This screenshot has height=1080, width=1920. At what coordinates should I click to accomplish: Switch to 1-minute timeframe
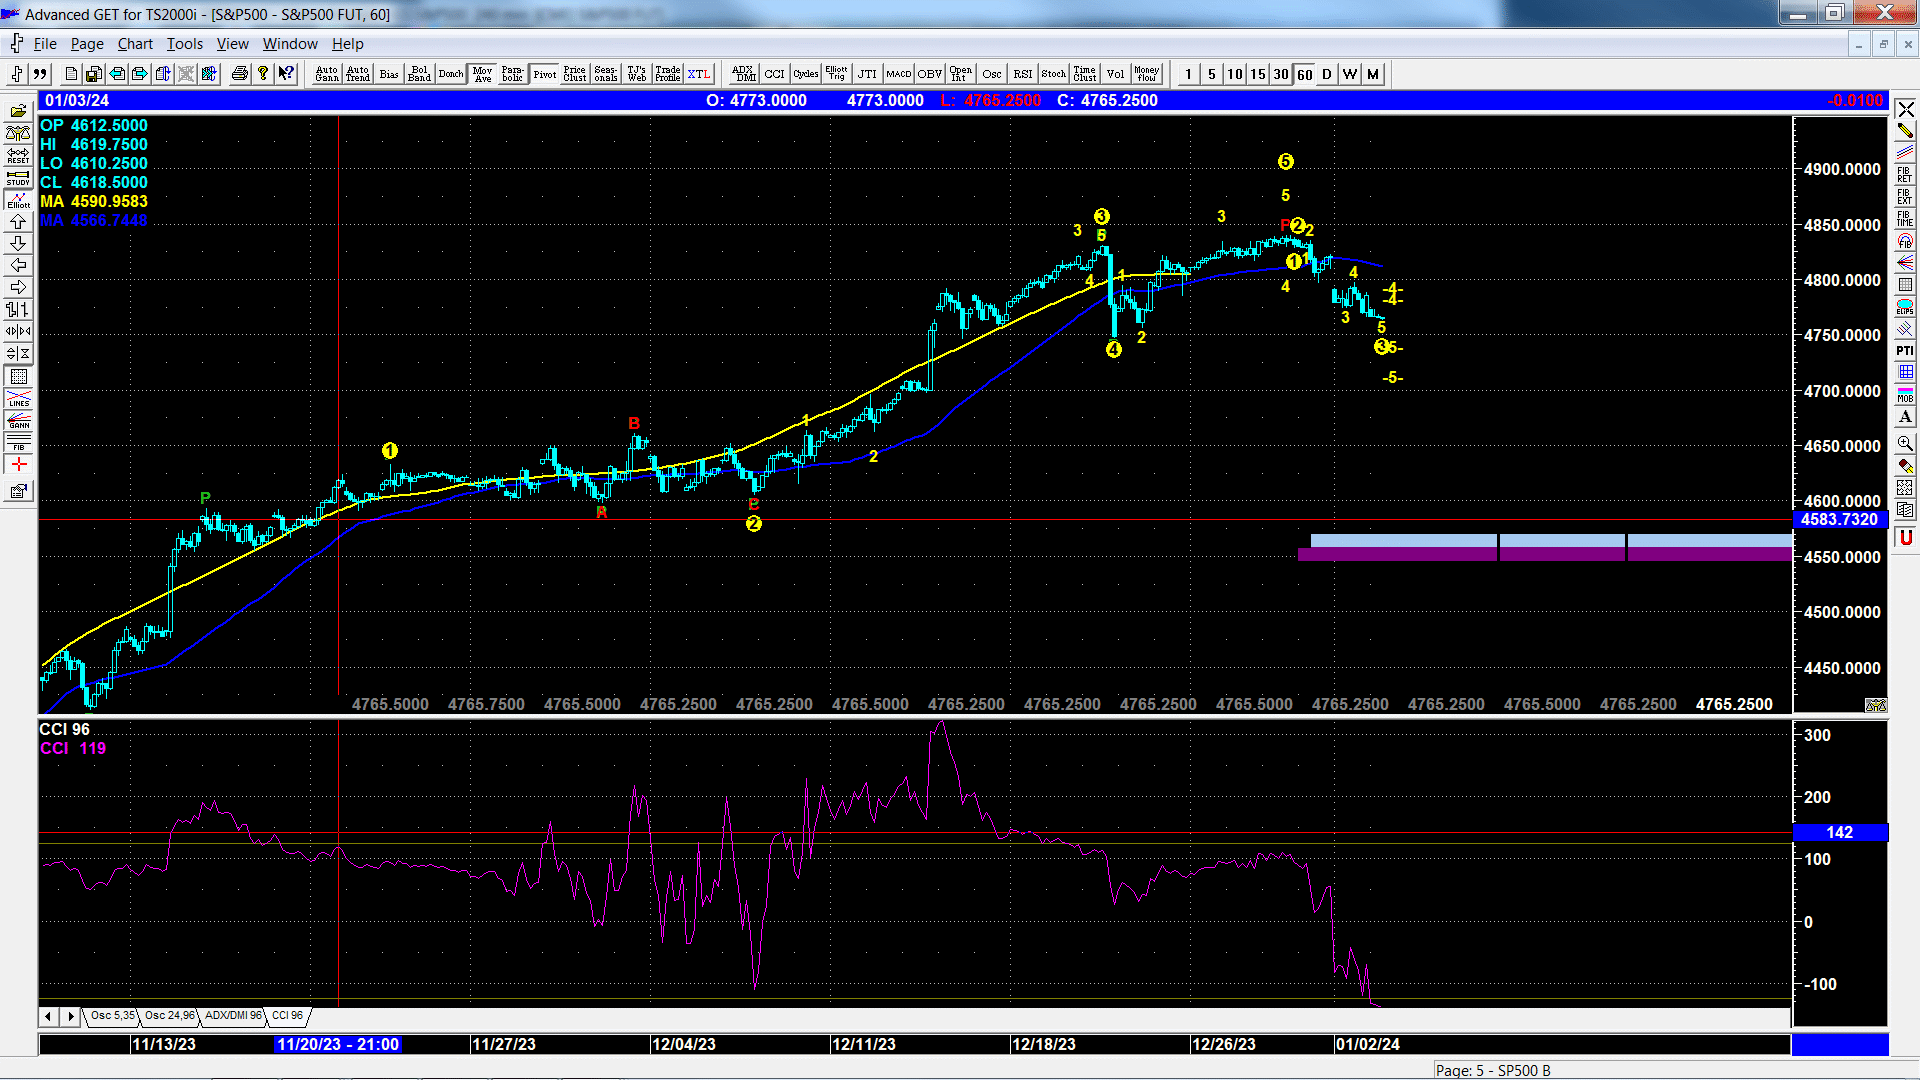point(1189,74)
